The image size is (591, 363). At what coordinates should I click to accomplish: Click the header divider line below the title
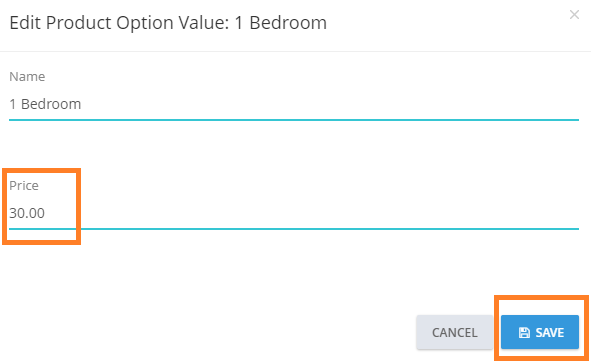(296, 51)
